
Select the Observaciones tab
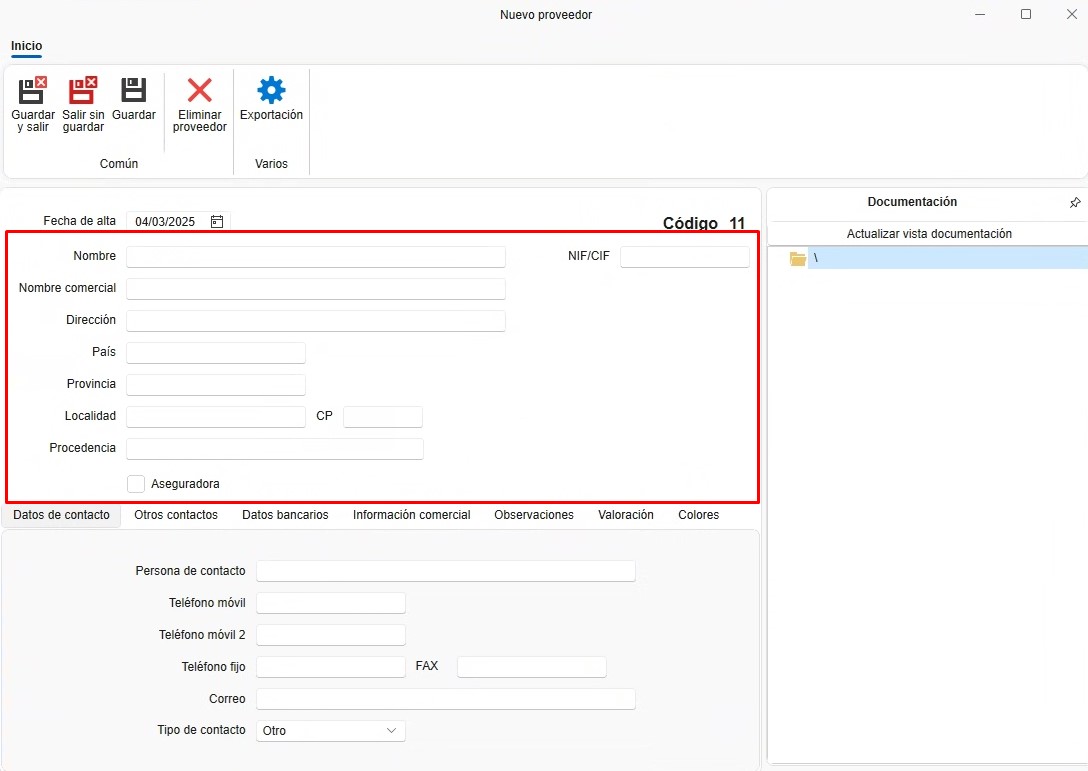534,515
